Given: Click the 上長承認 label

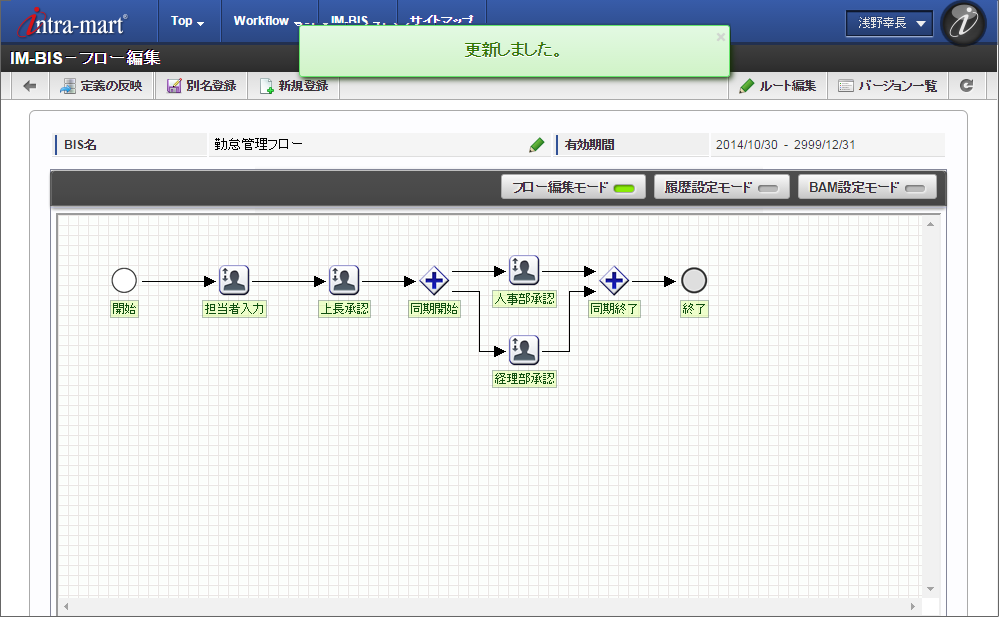Looking at the screenshot, I should pyautogui.click(x=344, y=308).
